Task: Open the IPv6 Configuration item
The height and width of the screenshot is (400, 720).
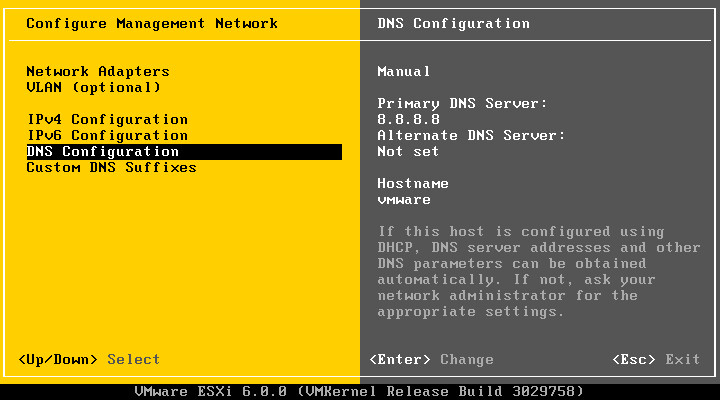Action: point(107,135)
